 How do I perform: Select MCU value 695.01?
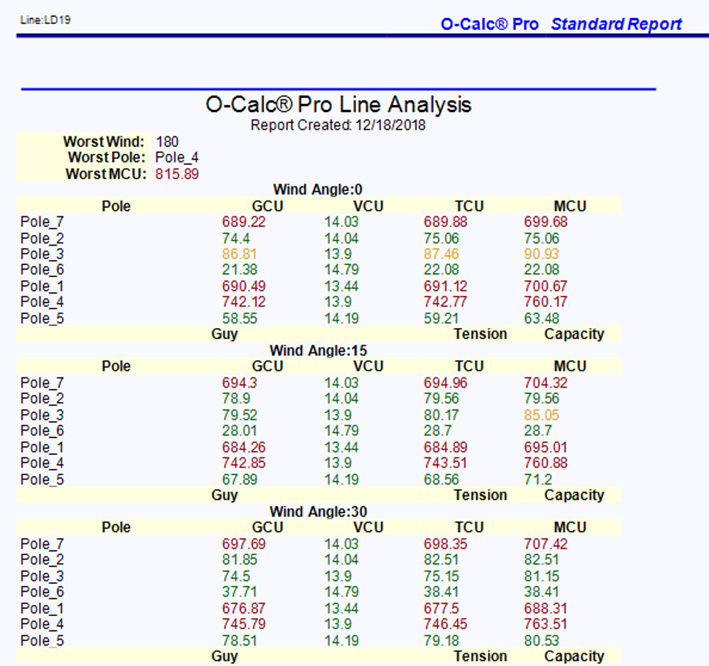[545, 447]
